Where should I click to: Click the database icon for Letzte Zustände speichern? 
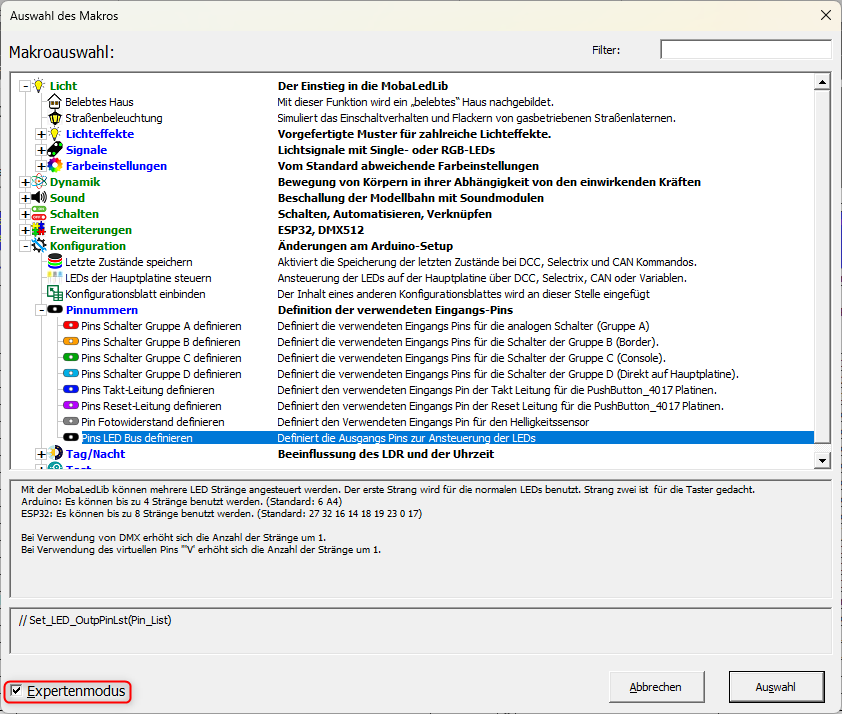[x=55, y=262]
